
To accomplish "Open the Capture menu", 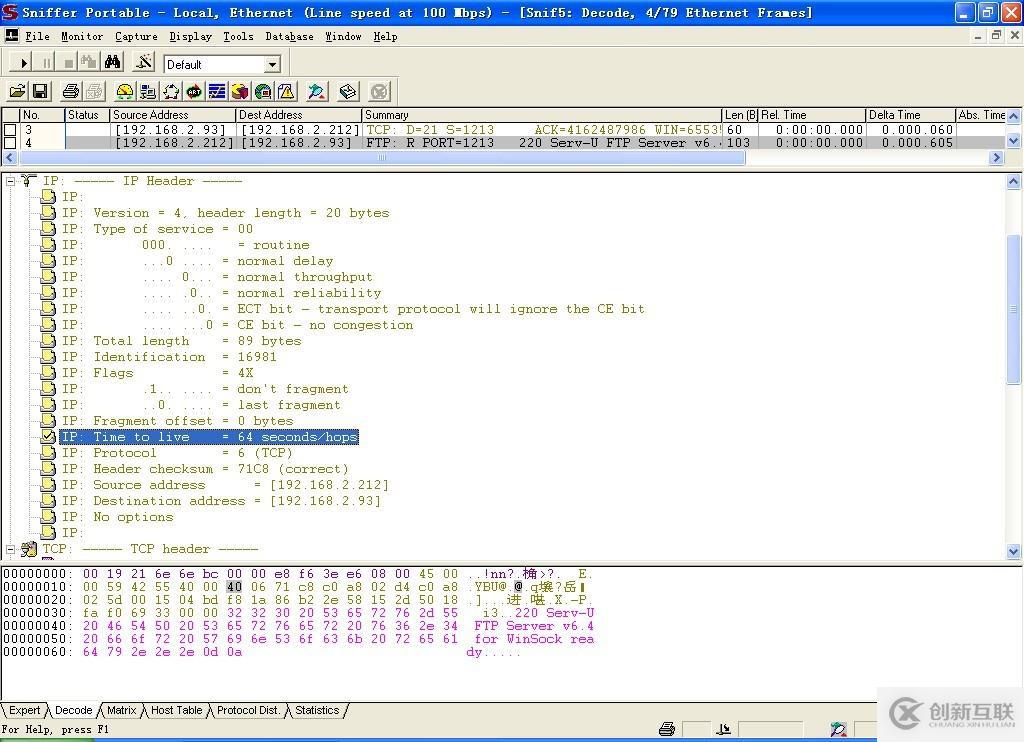I will click(x=136, y=36).
